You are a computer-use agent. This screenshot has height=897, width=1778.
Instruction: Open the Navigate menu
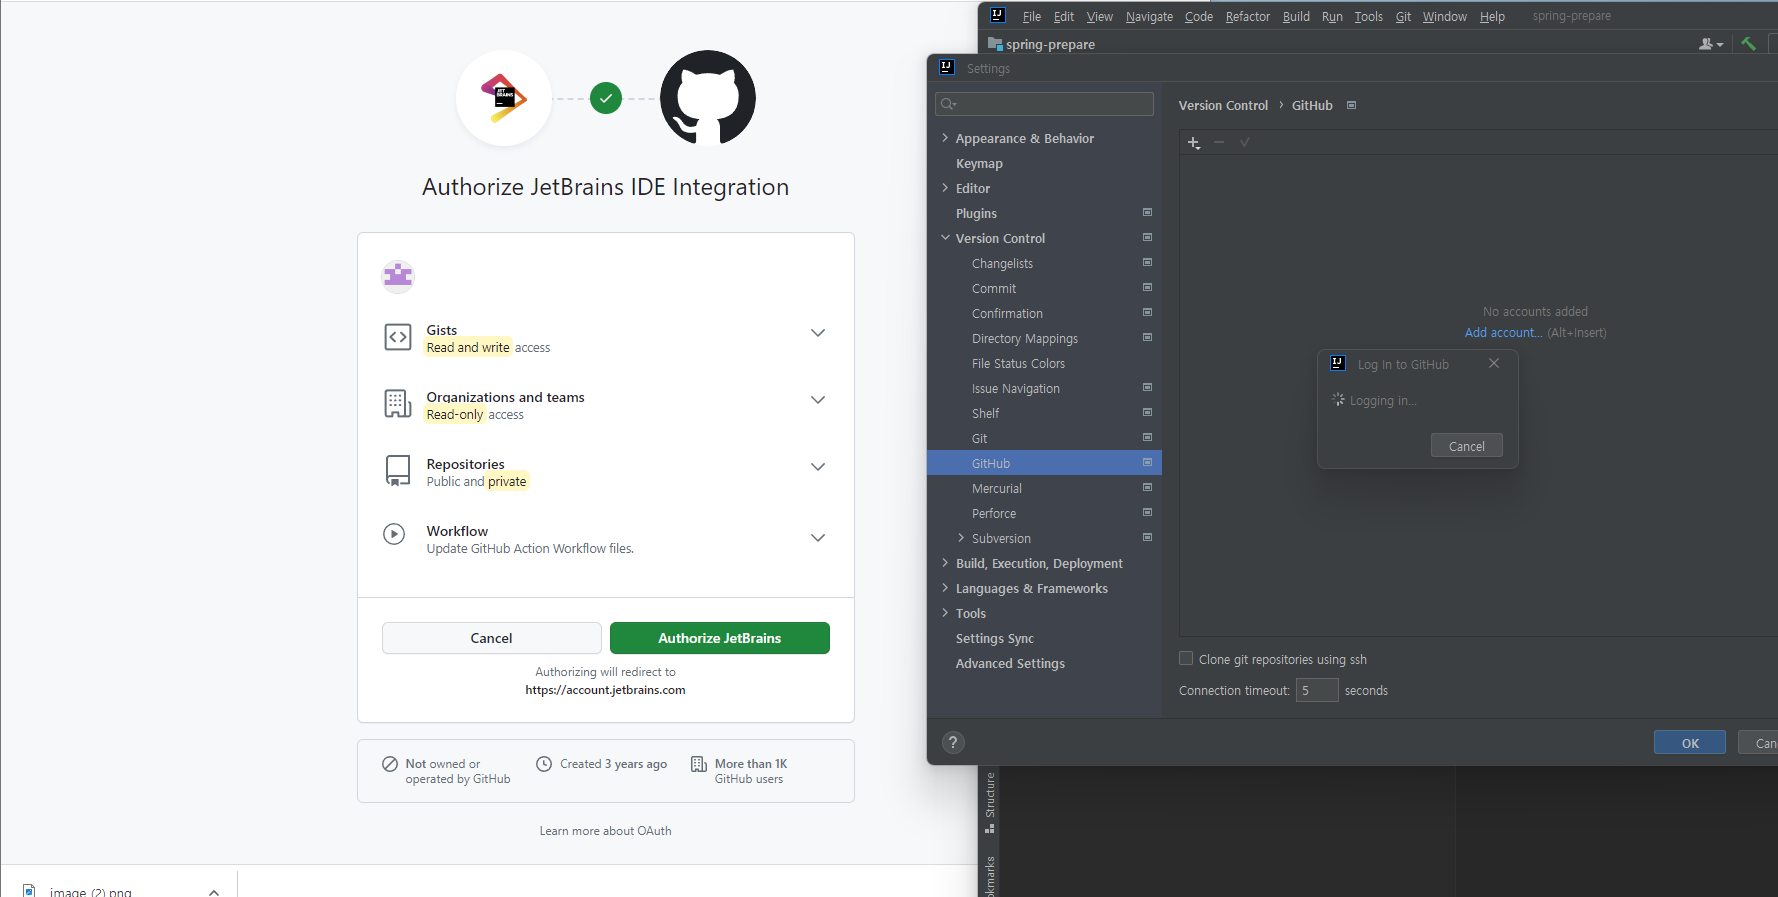coord(1149,16)
